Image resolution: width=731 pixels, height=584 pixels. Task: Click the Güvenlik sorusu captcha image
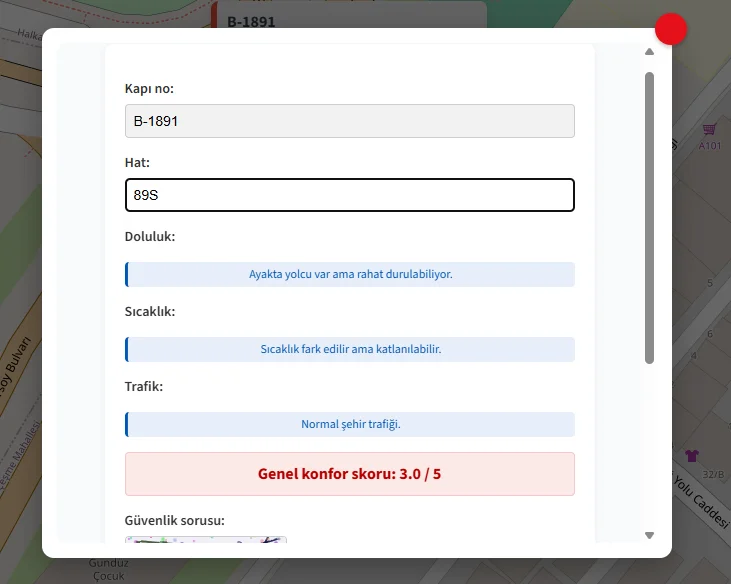[206, 540]
